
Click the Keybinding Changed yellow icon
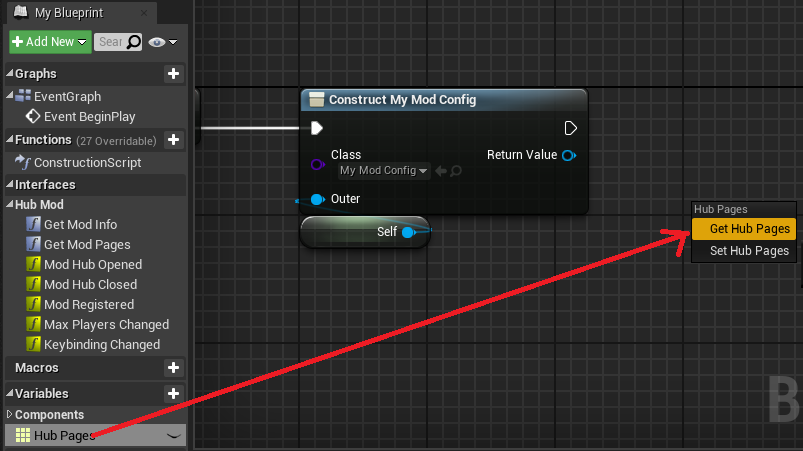click(x=33, y=344)
